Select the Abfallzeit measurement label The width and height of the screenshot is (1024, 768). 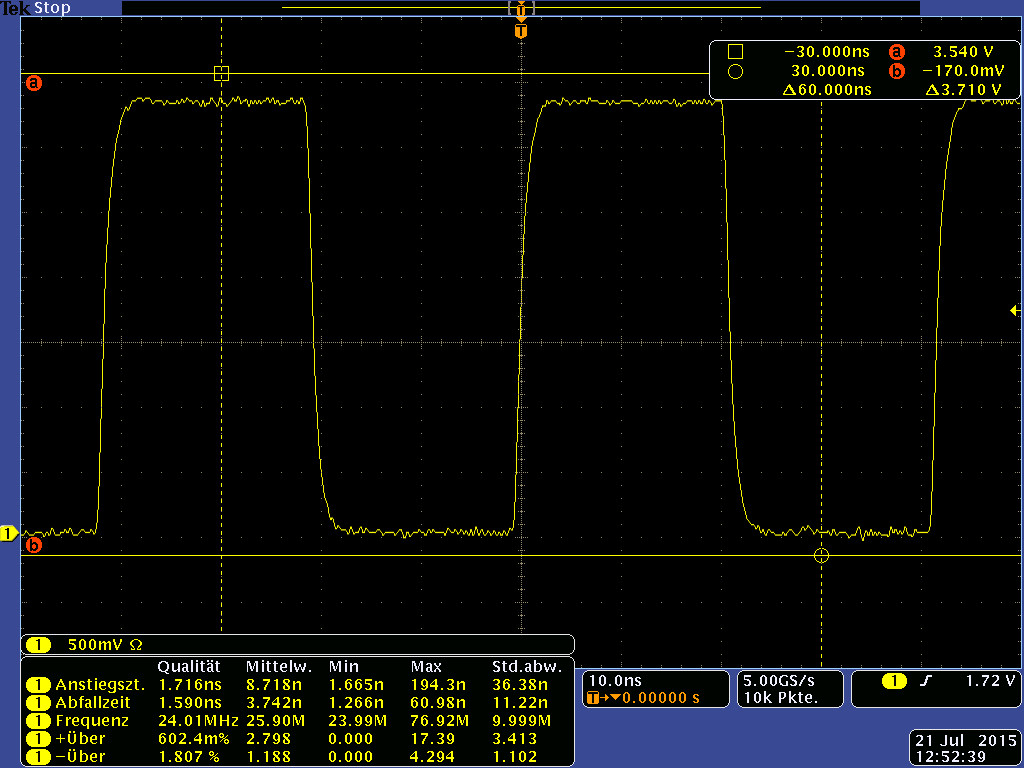coord(93,703)
